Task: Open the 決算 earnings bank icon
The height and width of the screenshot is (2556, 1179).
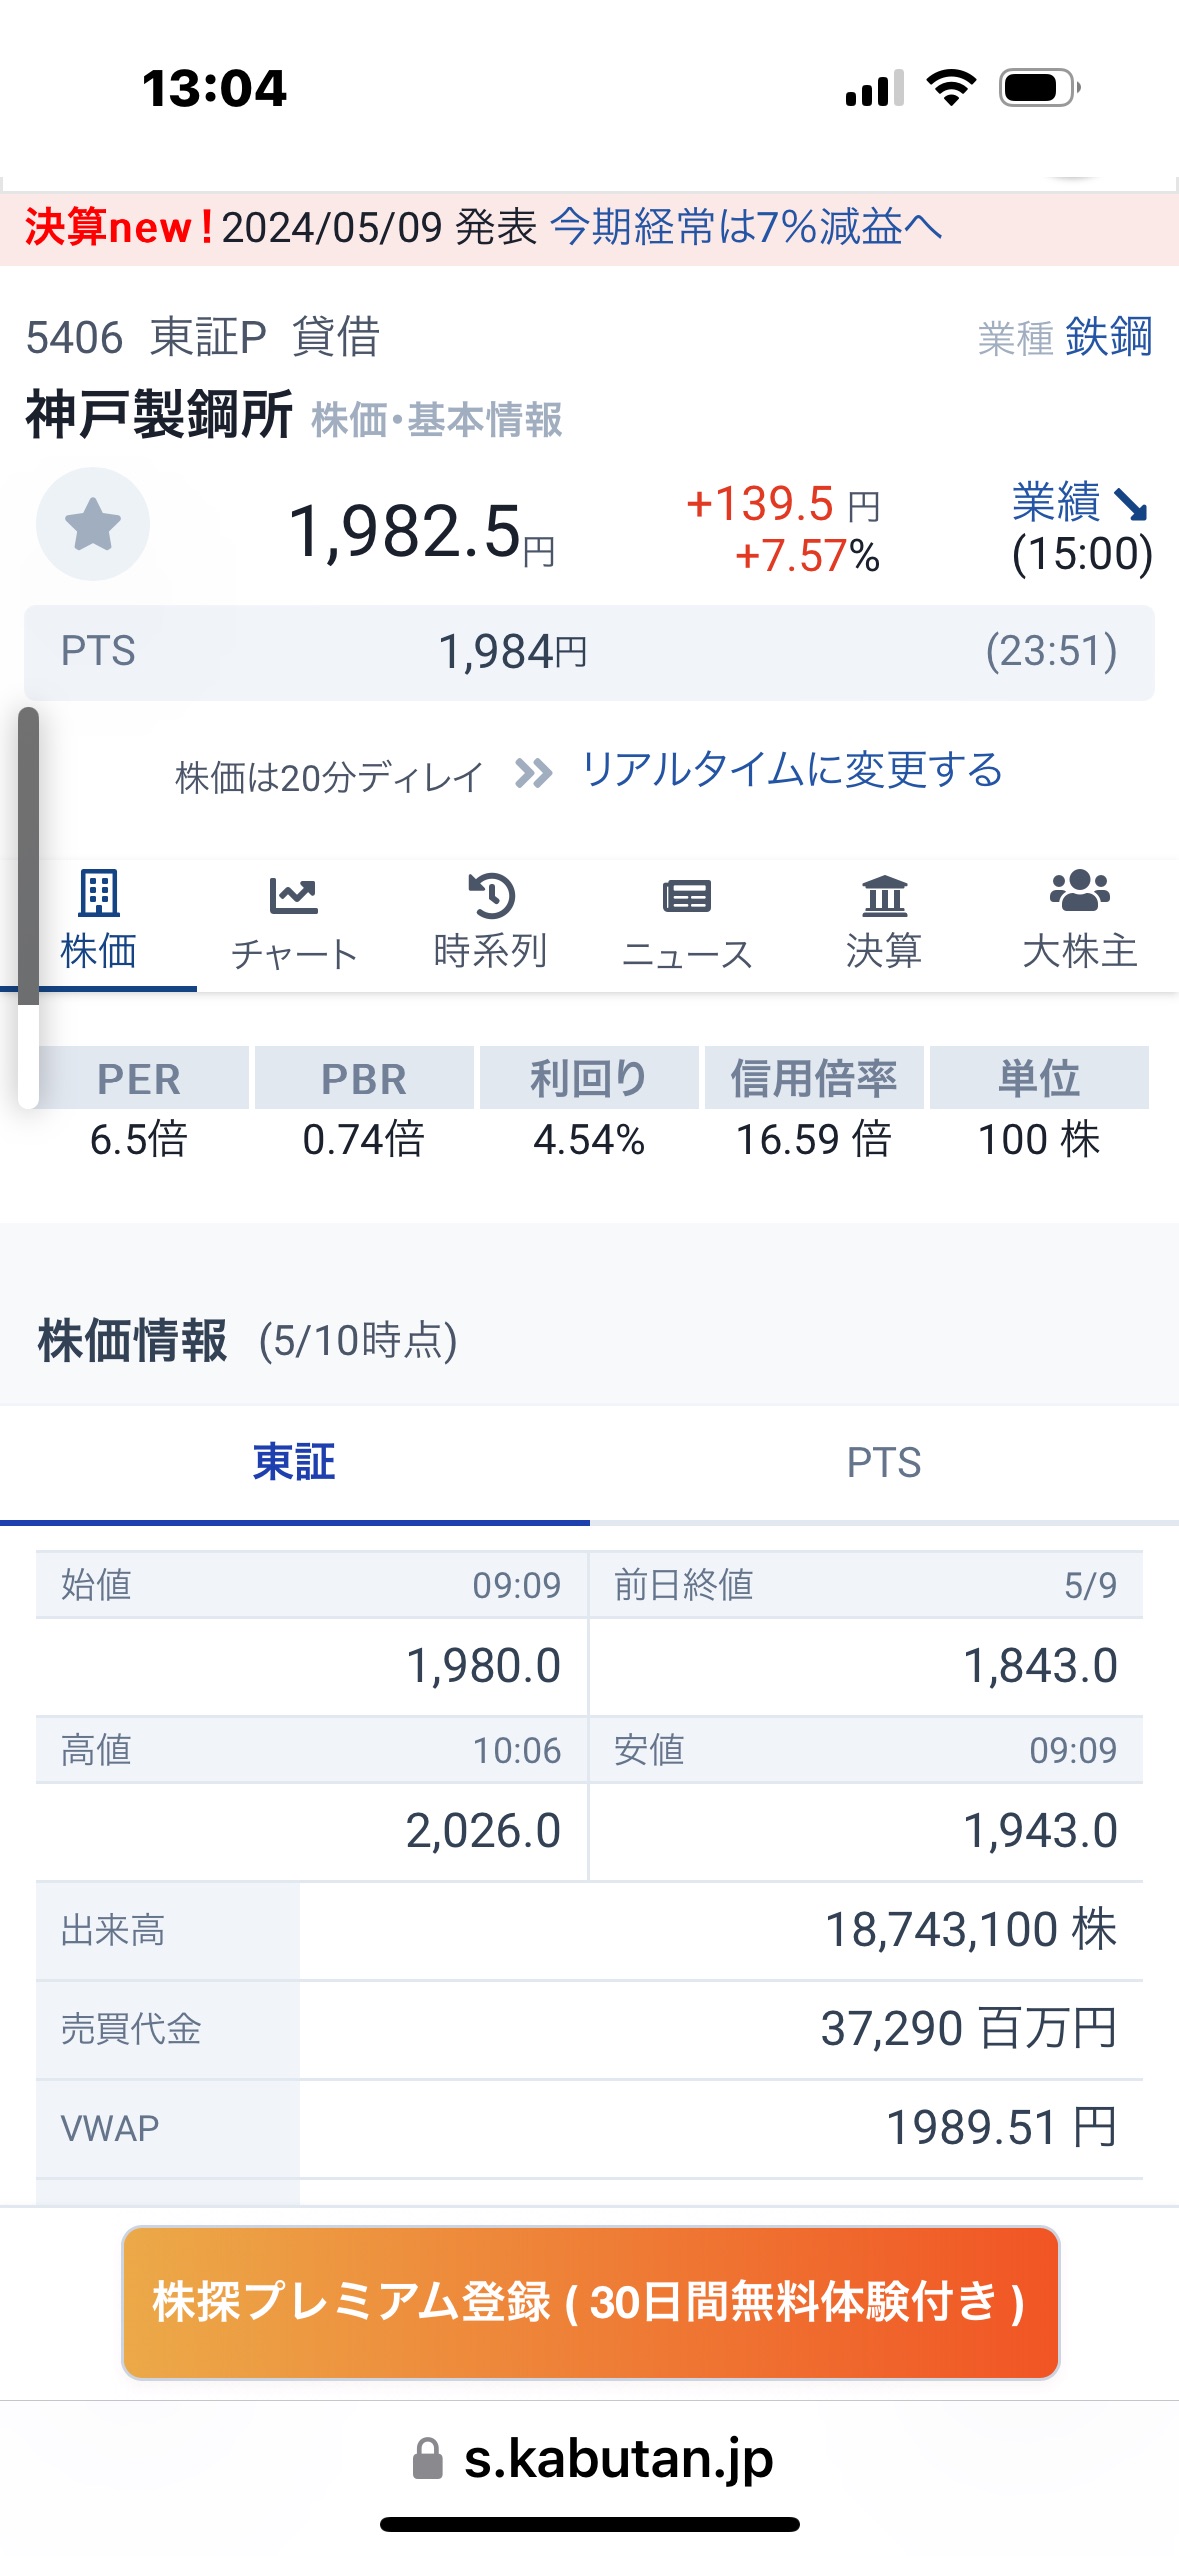Action: 884,895
